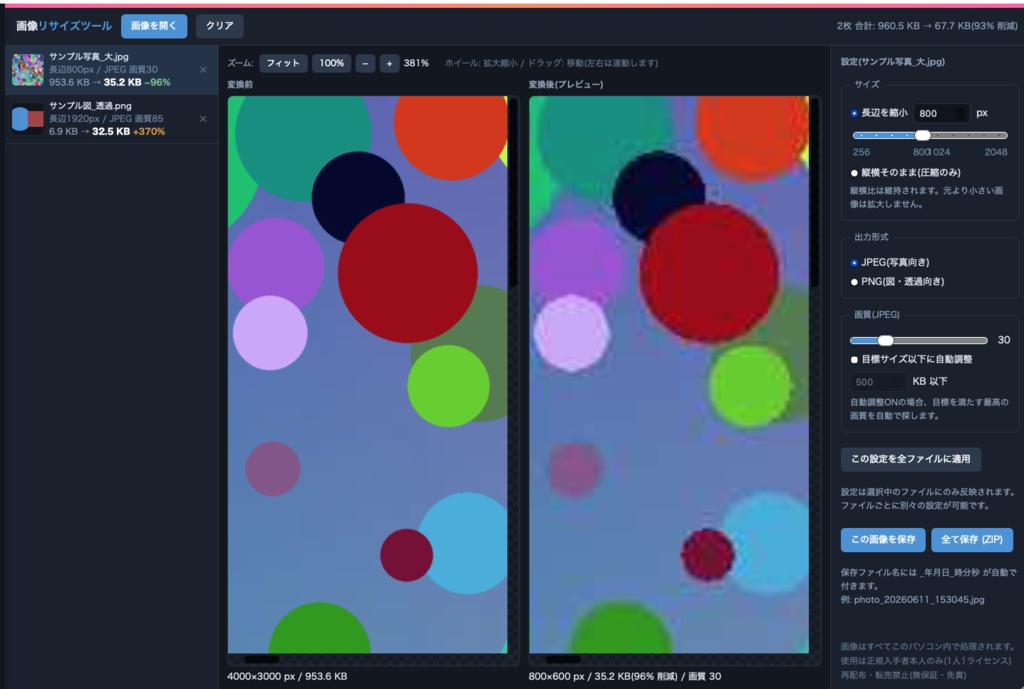Click the フィット zoom button
1024x689 pixels.
tap(283, 63)
